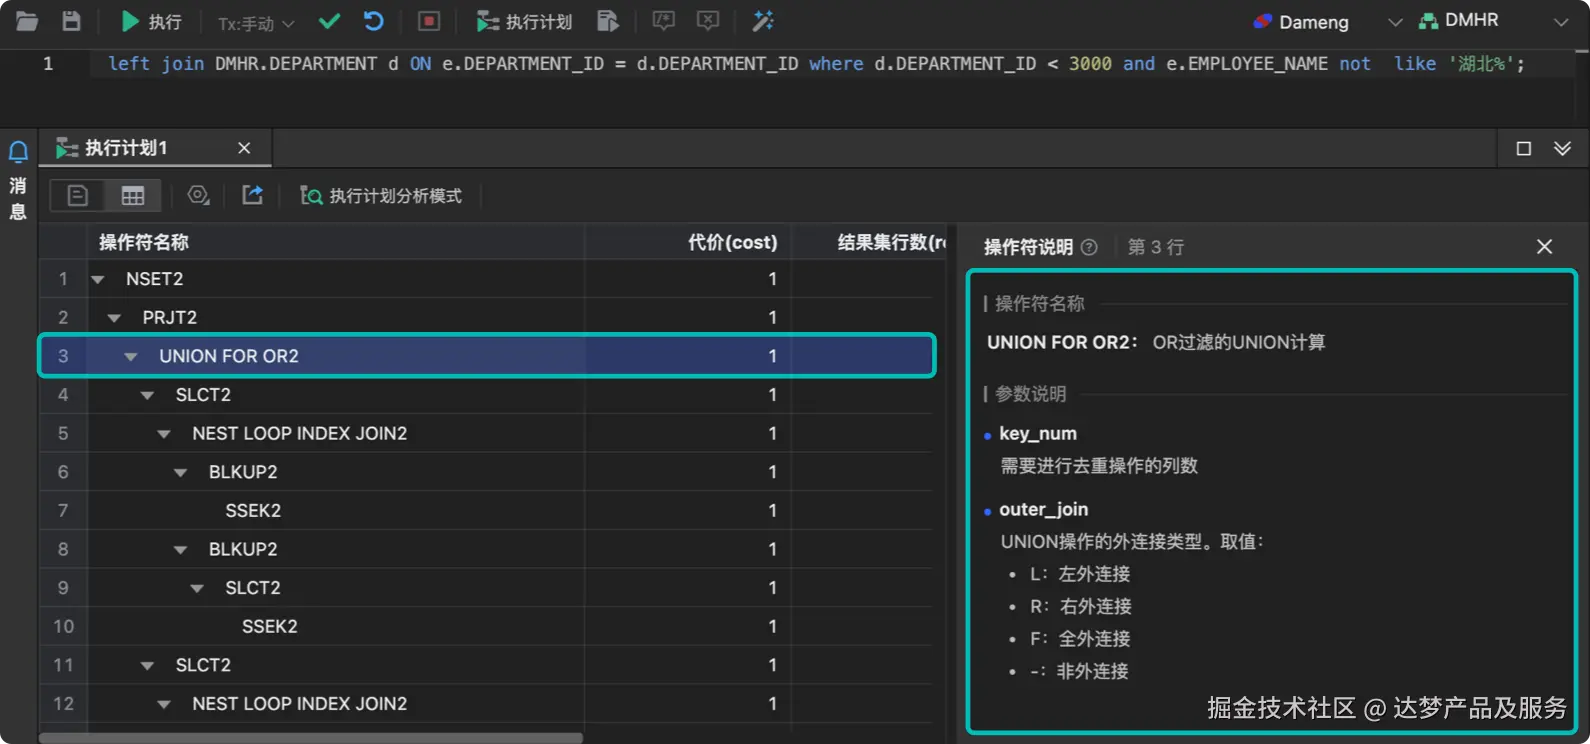Select the SSEK2 operator in row 7

pyautogui.click(x=253, y=511)
